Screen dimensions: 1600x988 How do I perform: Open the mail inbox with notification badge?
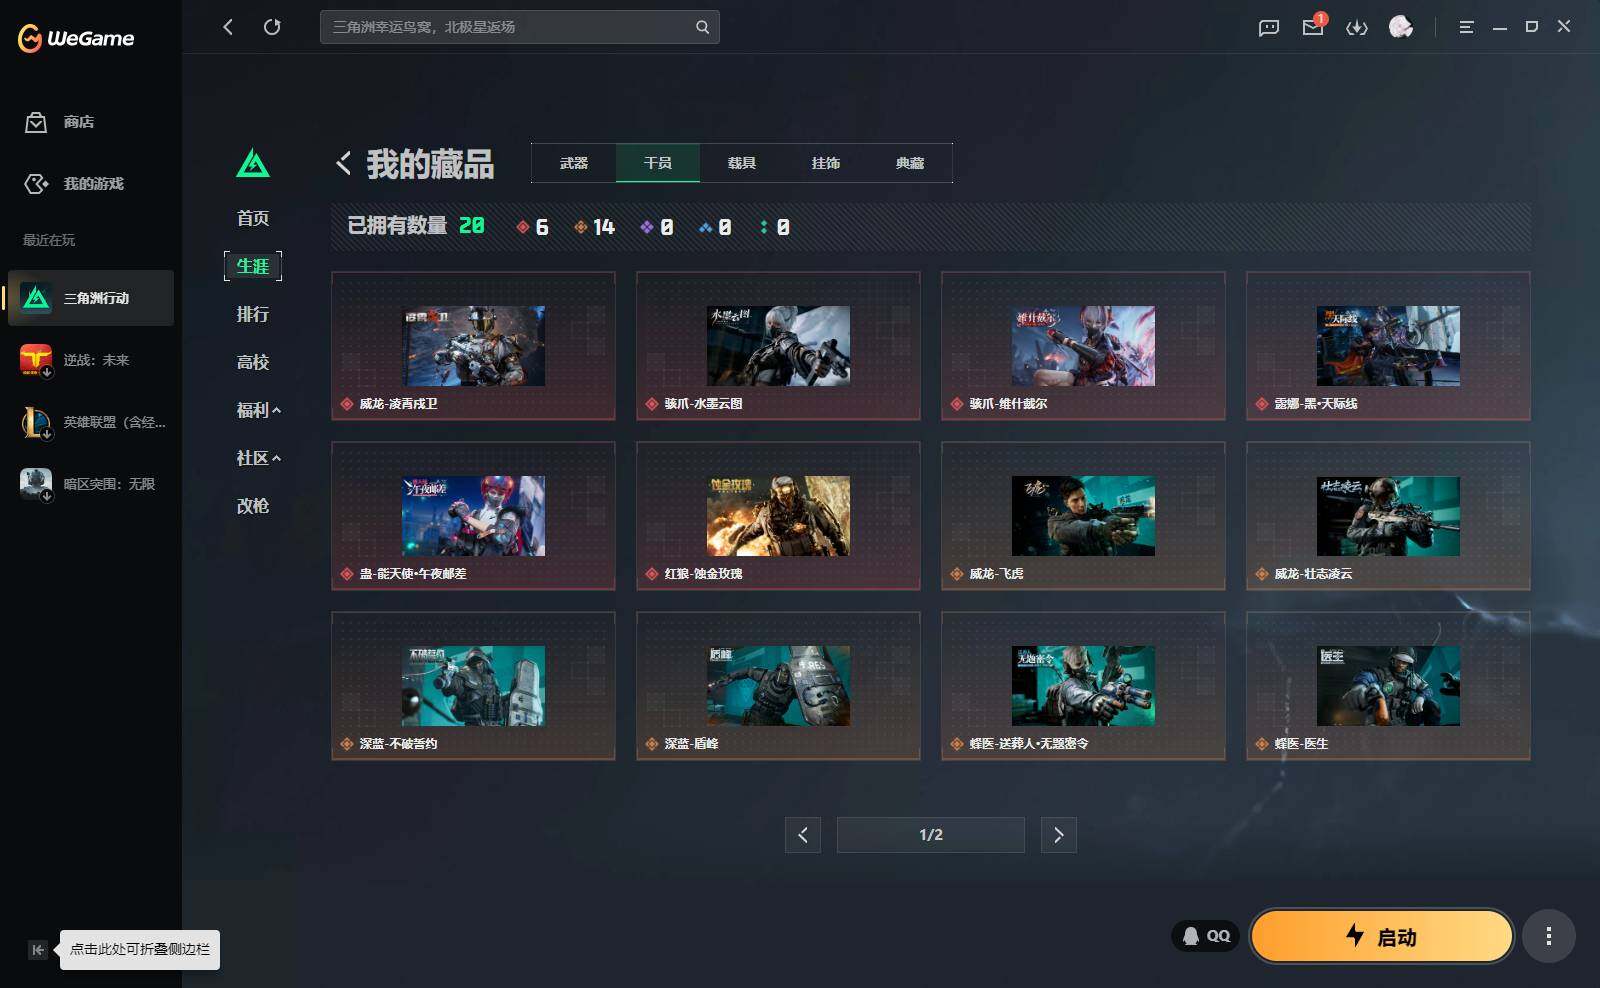pos(1314,26)
